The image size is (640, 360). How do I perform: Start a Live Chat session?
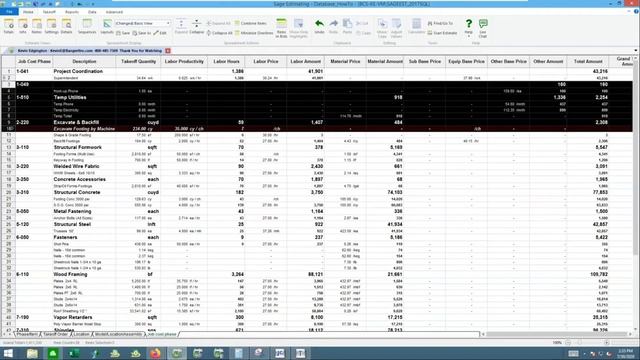(x=483, y=28)
